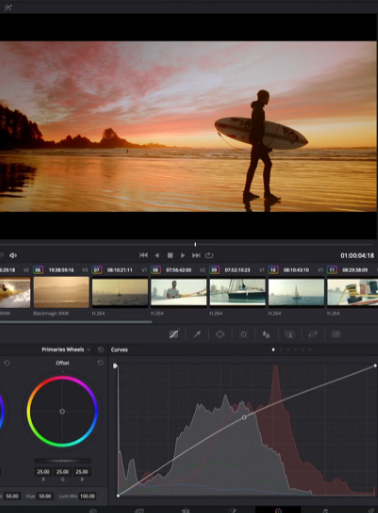Image resolution: width=378 pixels, height=513 pixels.
Task: Click the Hue value field 50.00
Action: pos(45,496)
